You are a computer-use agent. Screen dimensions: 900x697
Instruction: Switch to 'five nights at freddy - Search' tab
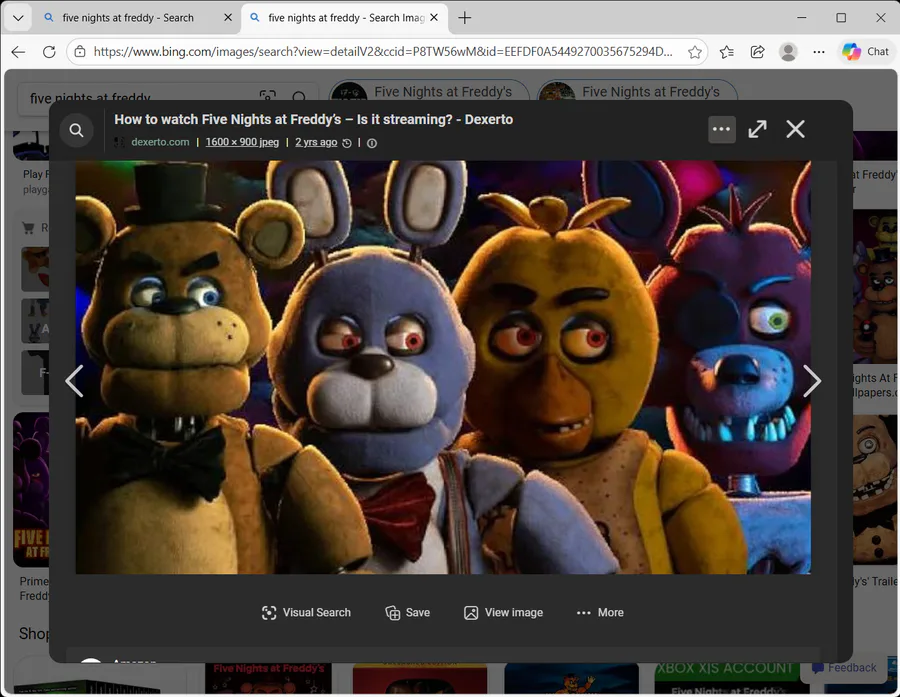coord(127,18)
